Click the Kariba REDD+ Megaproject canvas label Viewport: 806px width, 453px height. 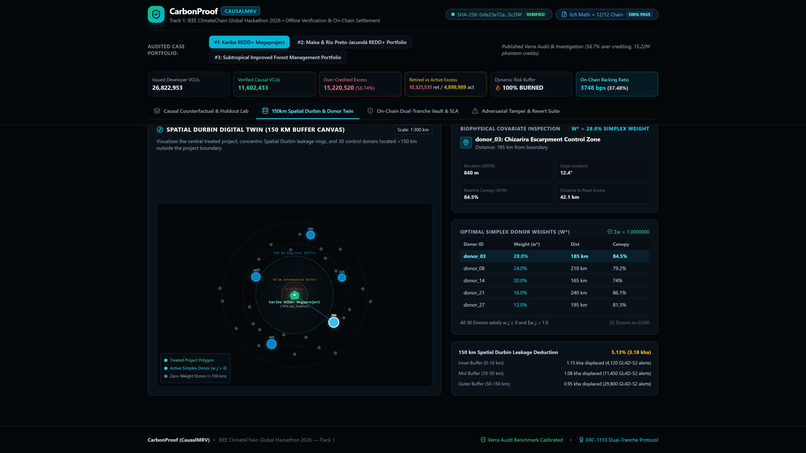pos(295,302)
